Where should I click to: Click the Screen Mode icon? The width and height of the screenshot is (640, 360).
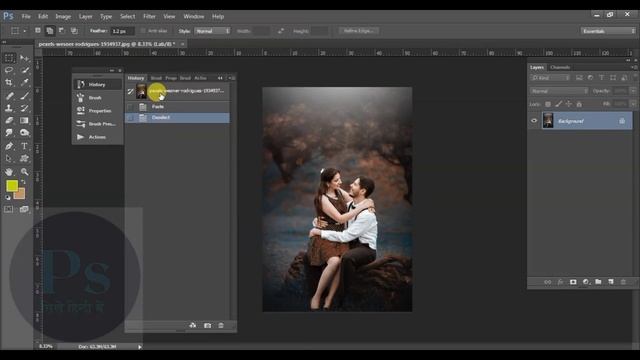point(24,209)
